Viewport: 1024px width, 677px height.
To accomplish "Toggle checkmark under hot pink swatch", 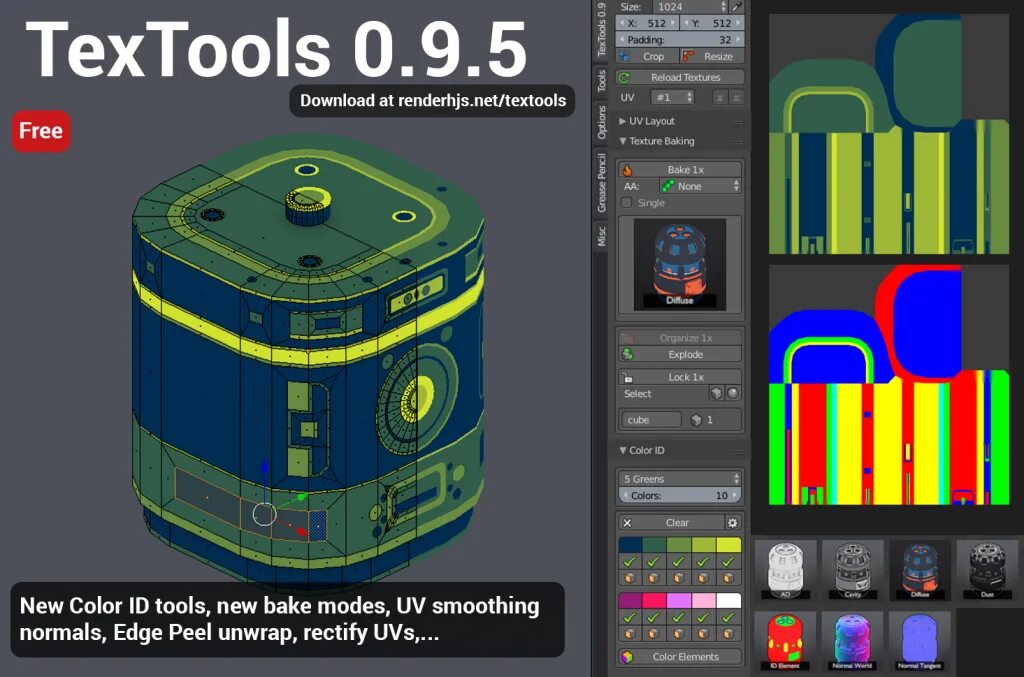I will (654, 617).
